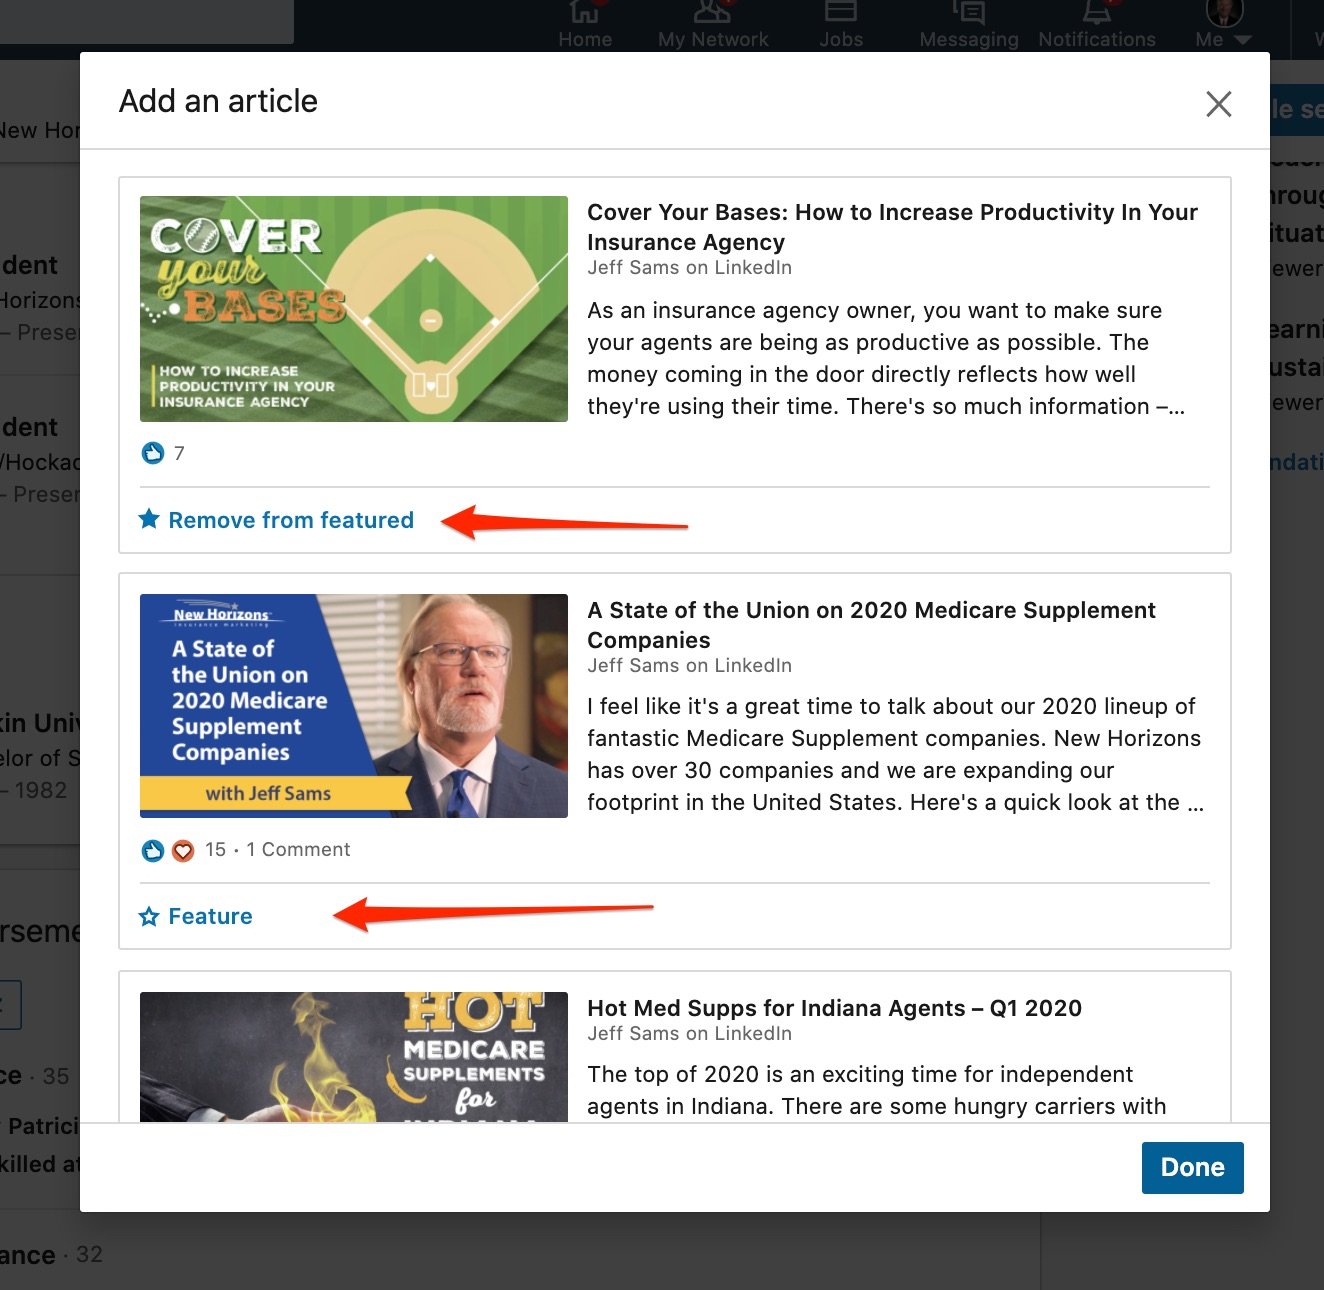Click the 2020 lineup article summary text

(x=896, y=754)
